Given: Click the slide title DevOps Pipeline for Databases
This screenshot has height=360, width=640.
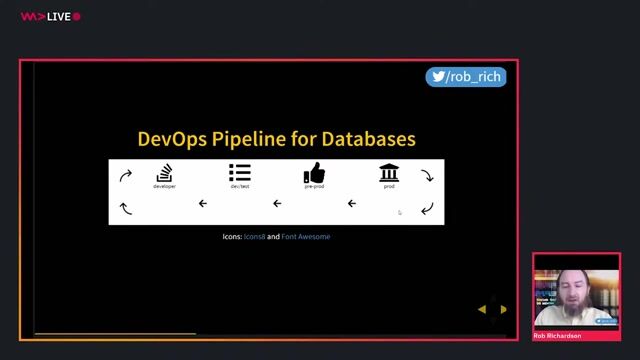Looking at the screenshot, I should [x=276, y=139].
